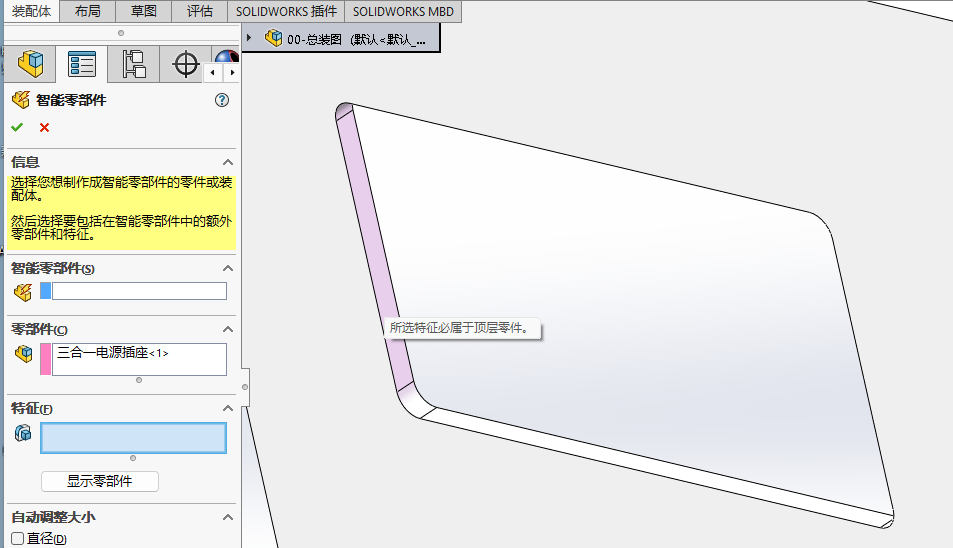Open the SOLIDWORKS 插件 tab
953x548 pixels.
286,11
